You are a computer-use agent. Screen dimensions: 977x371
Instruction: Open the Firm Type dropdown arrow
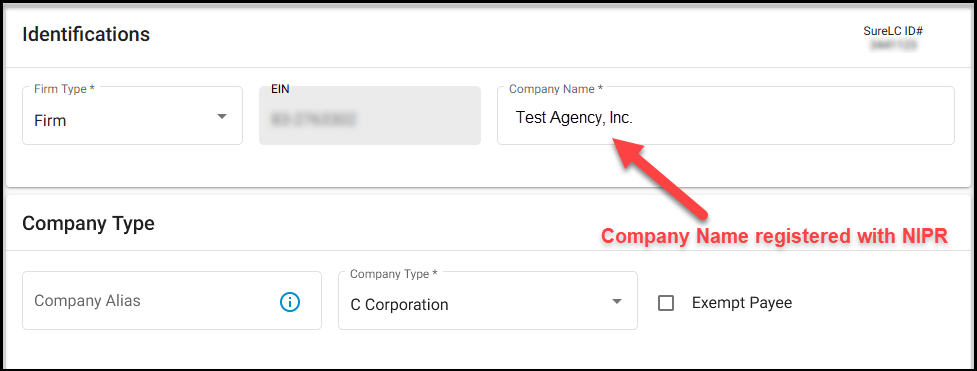tap(222, 117)
